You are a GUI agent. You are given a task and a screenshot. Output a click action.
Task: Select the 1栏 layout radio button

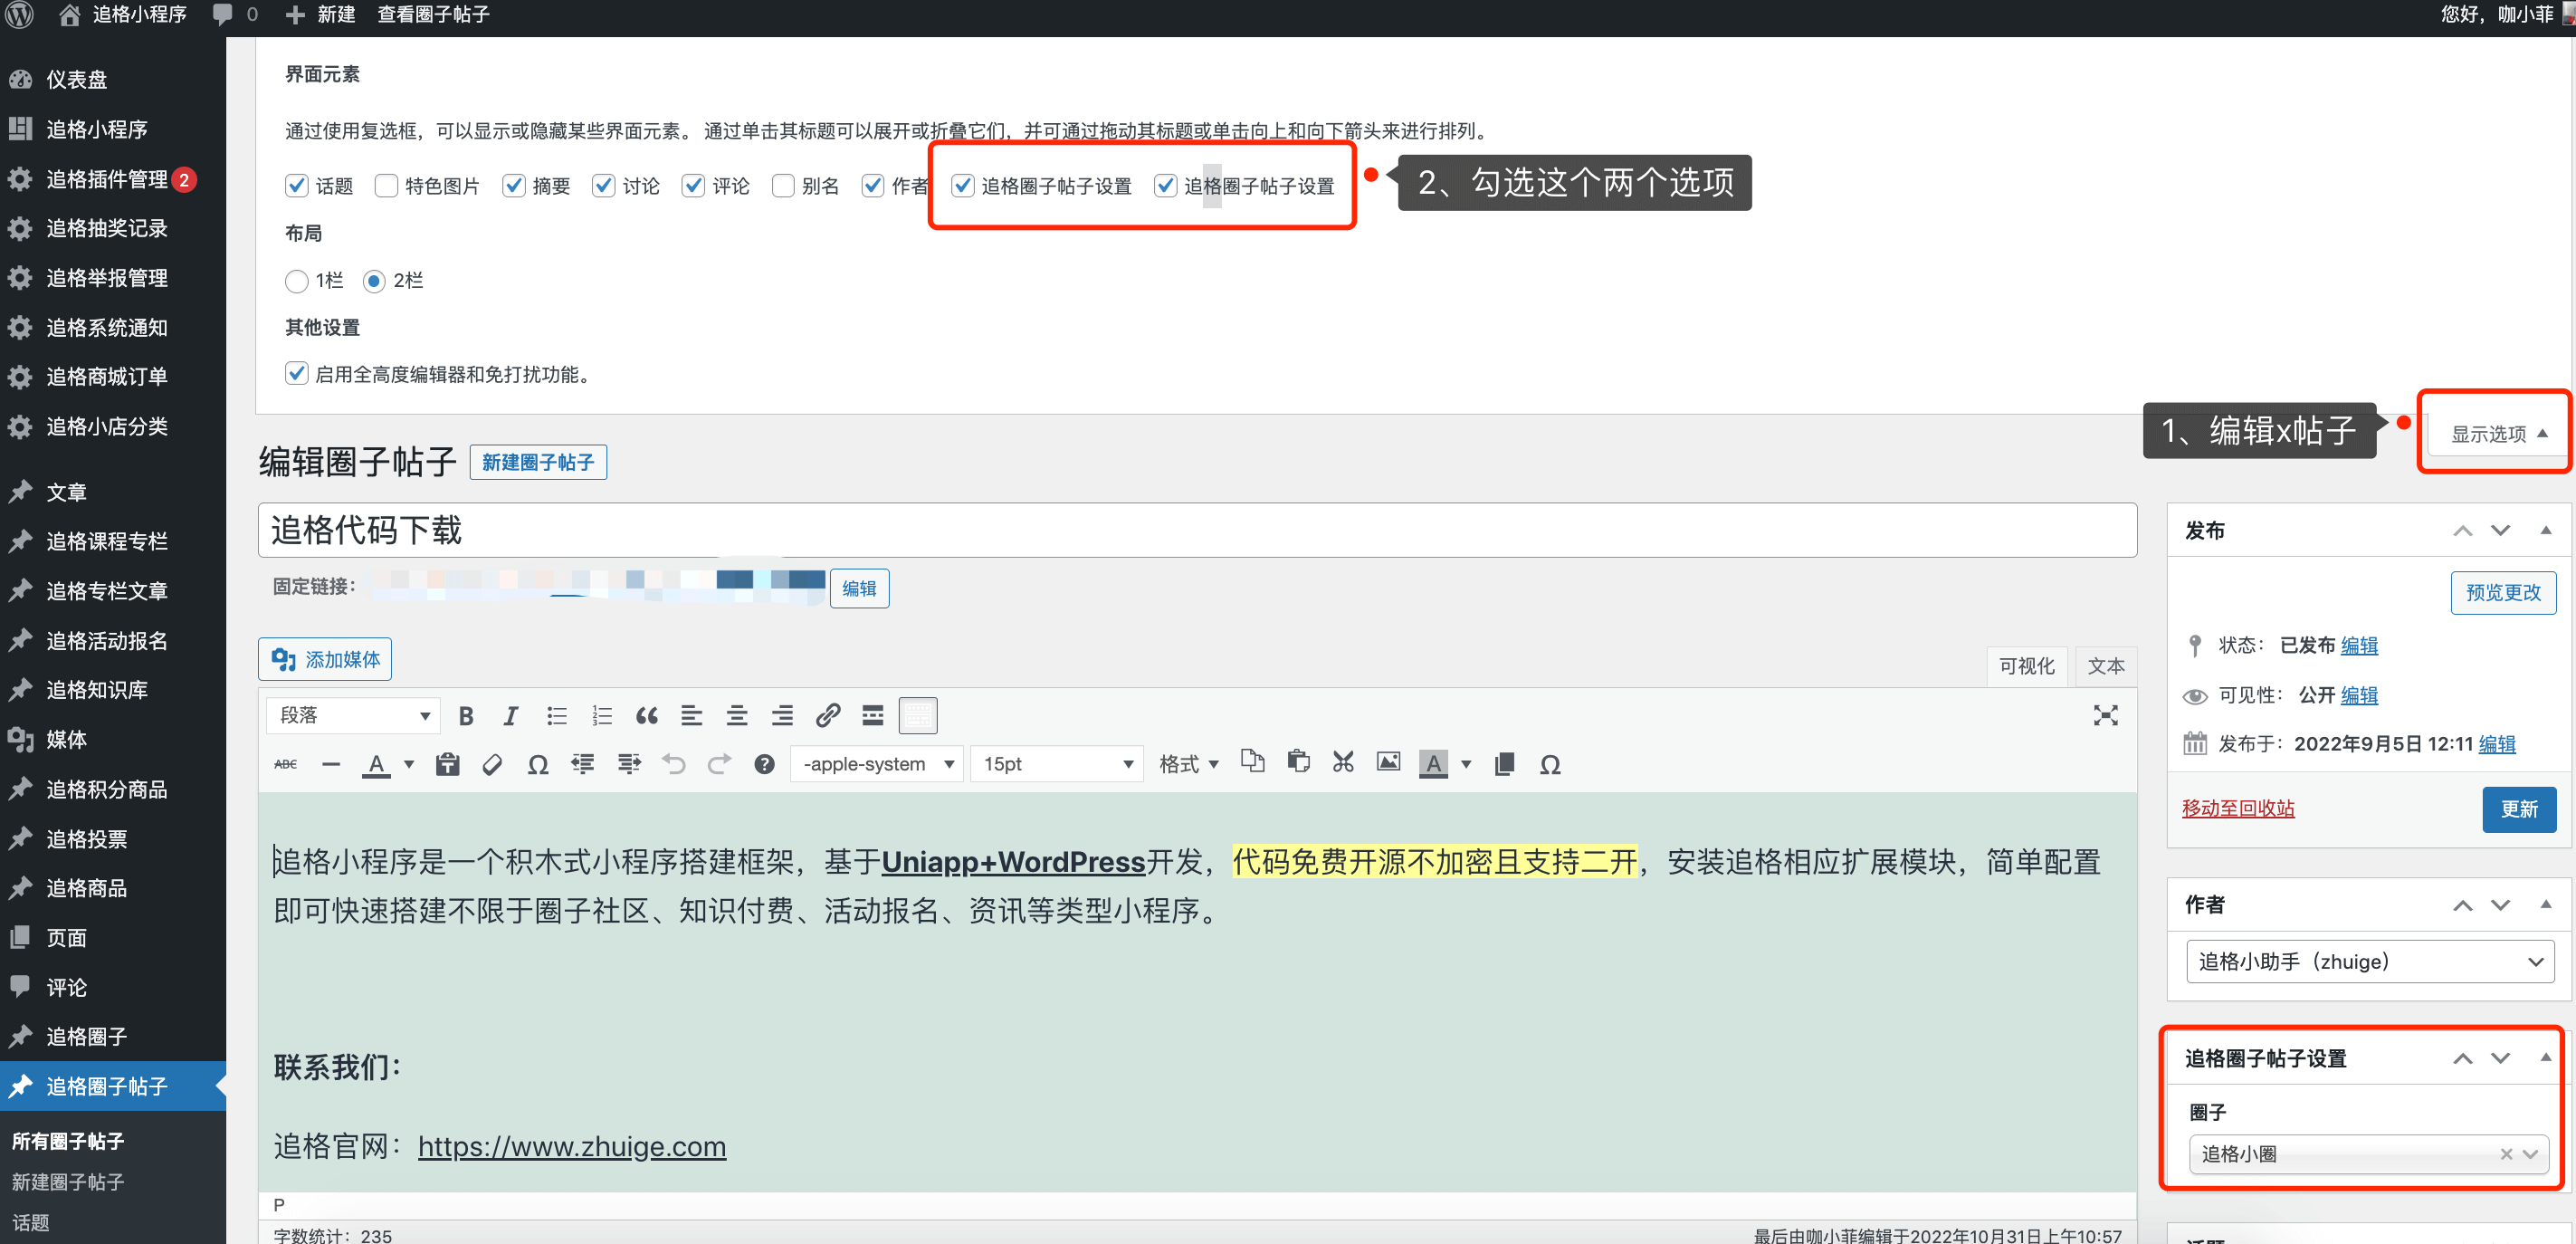(296, 281)
